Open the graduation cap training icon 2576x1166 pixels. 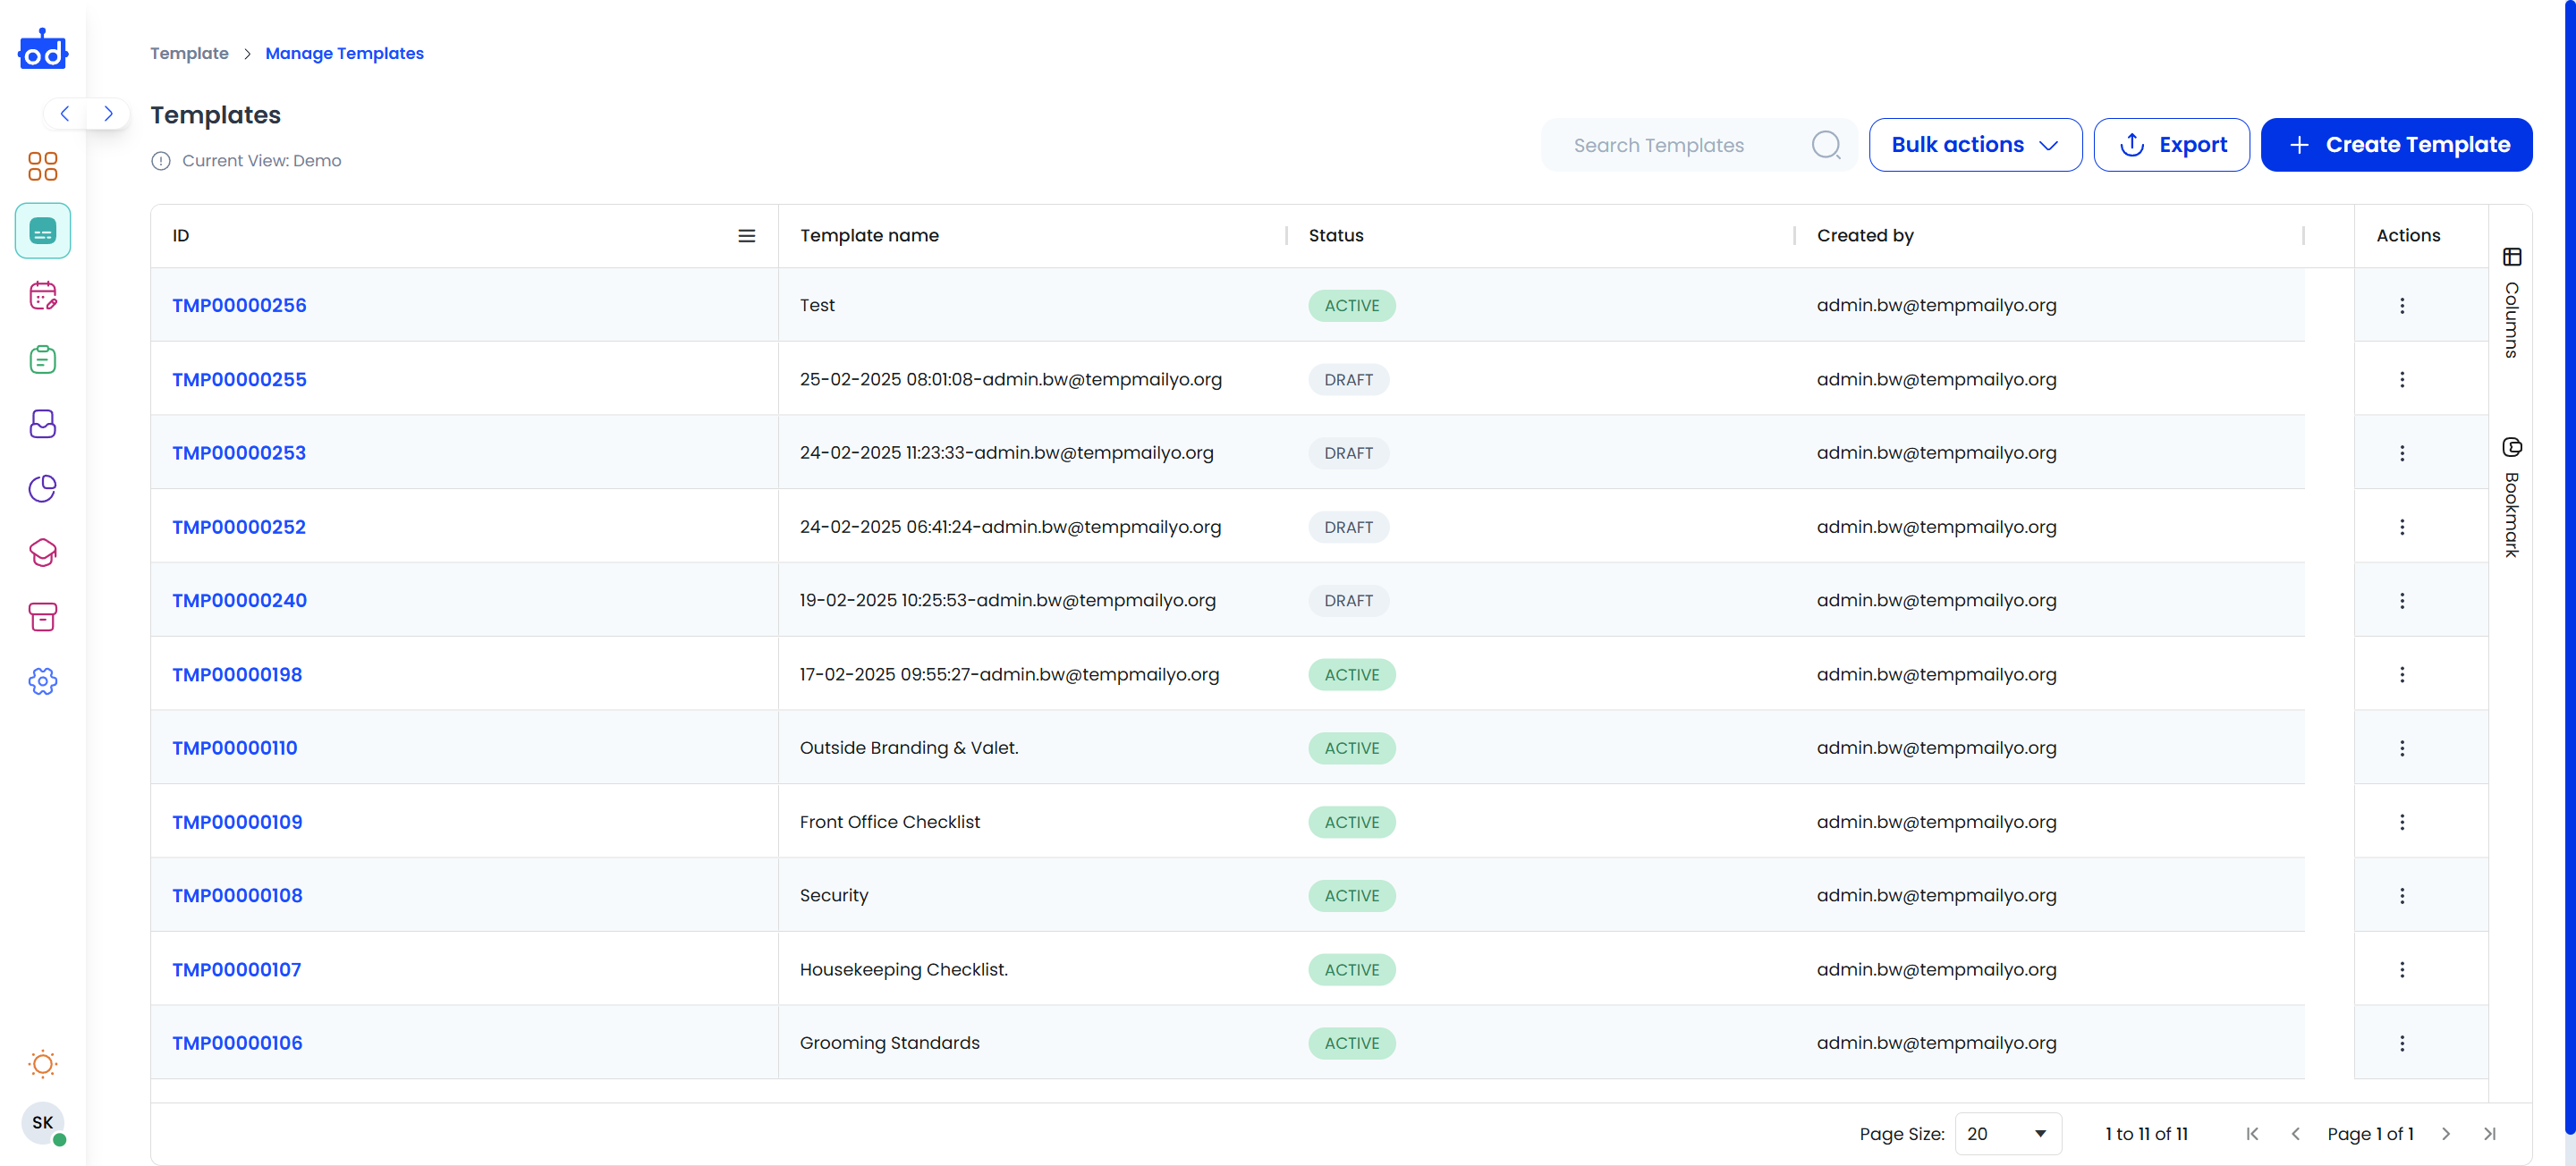coord(43,552)
